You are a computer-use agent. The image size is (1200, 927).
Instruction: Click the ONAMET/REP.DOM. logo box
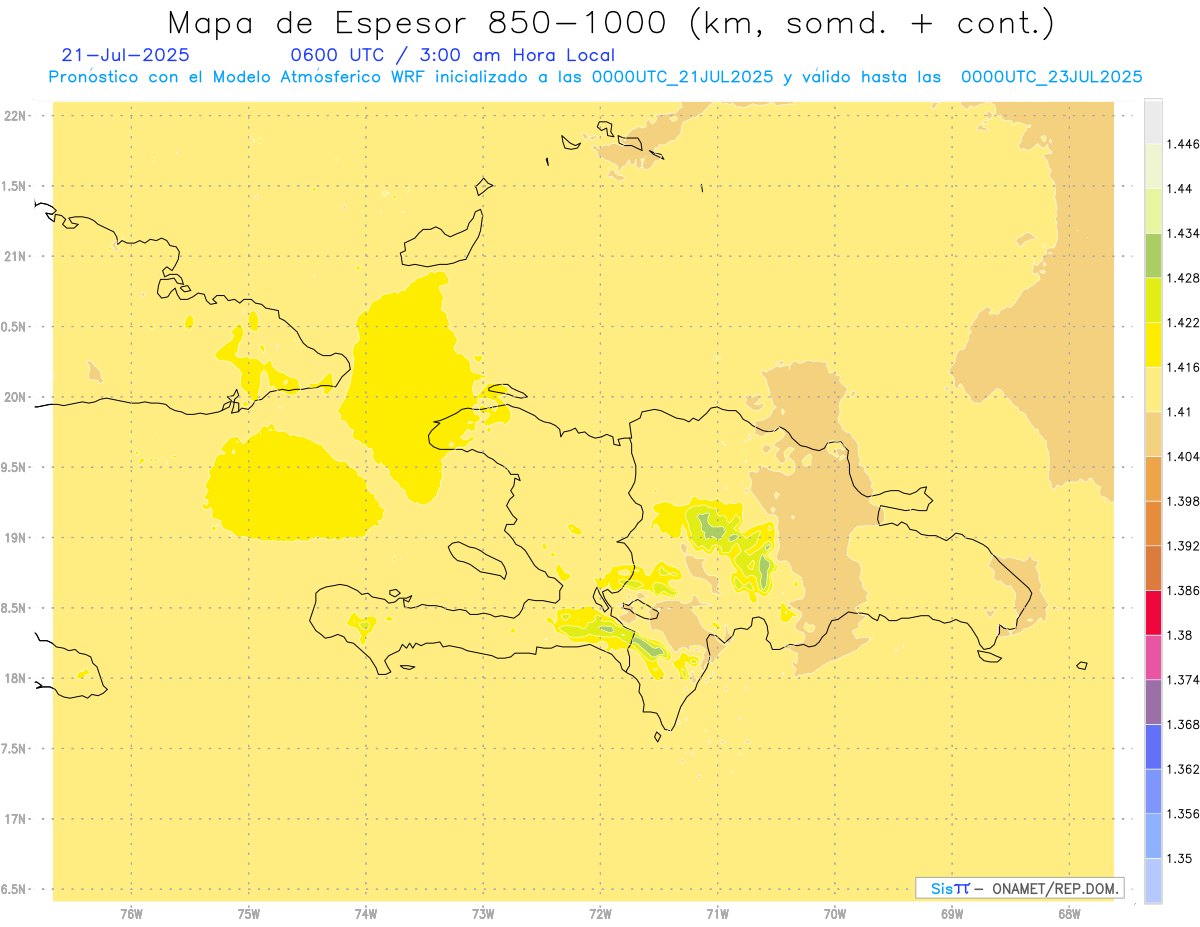(1020, 888)
